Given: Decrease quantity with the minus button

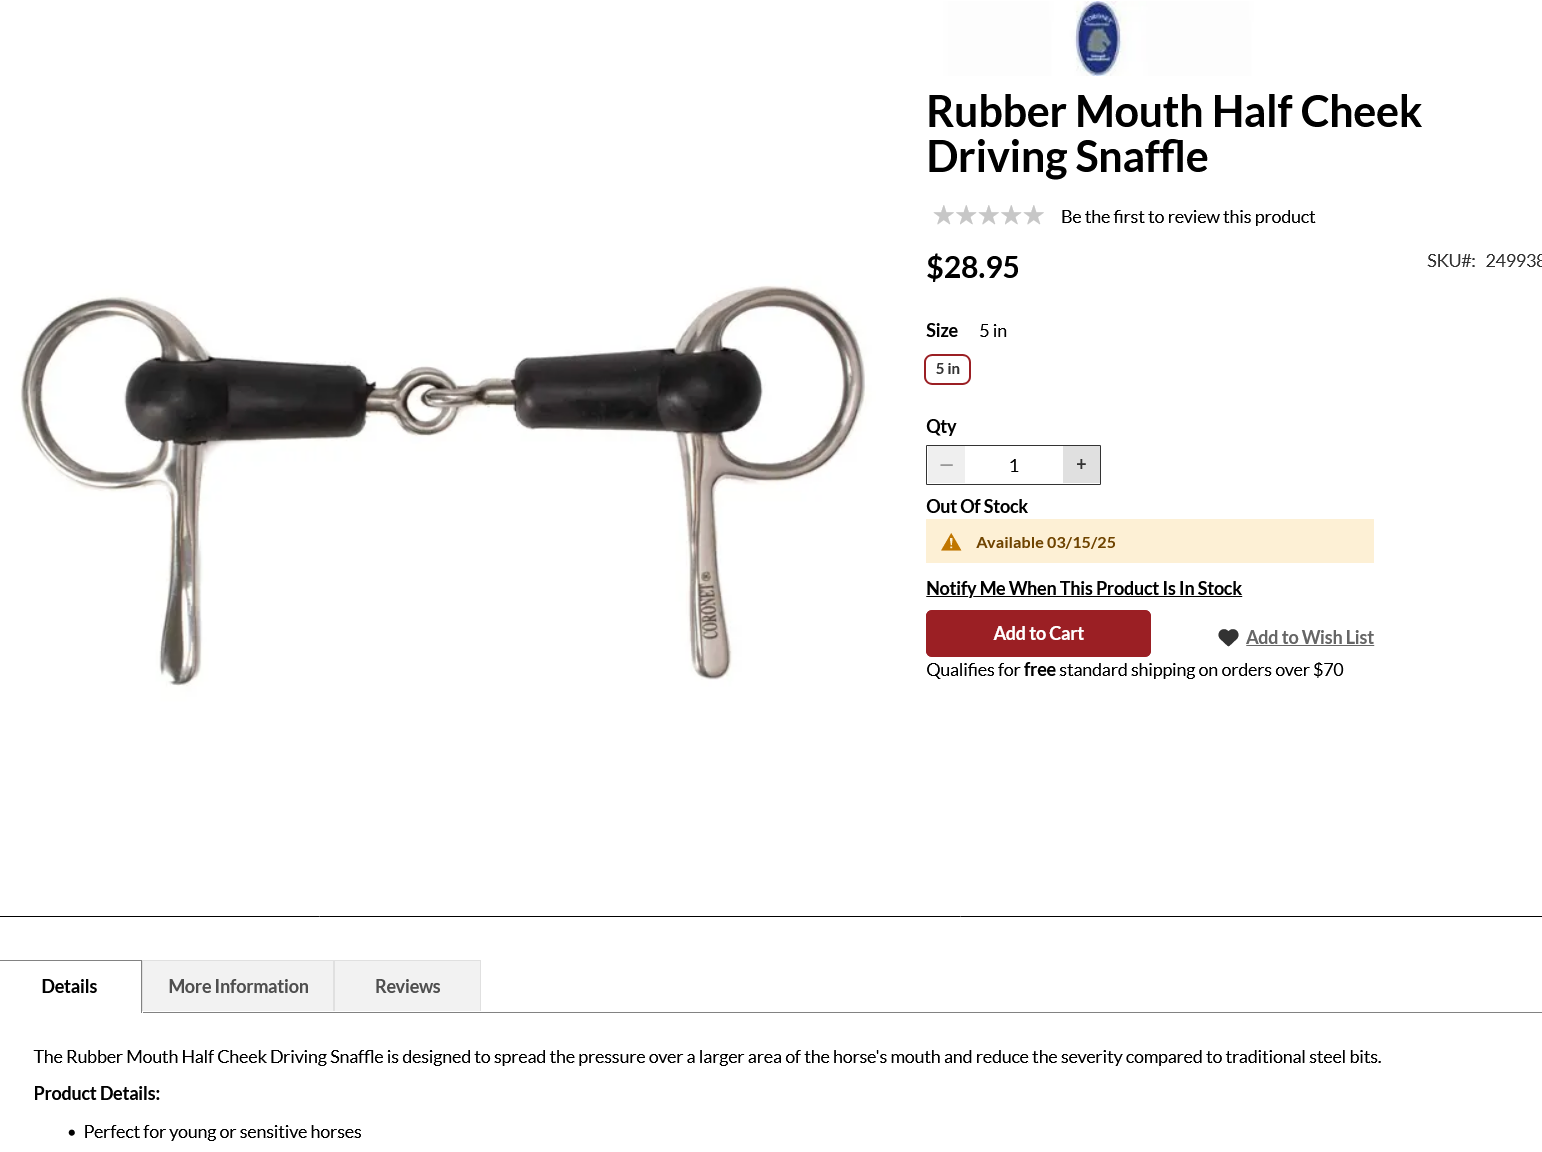Looking at the screenshot, I should click(x=946, y=465).
